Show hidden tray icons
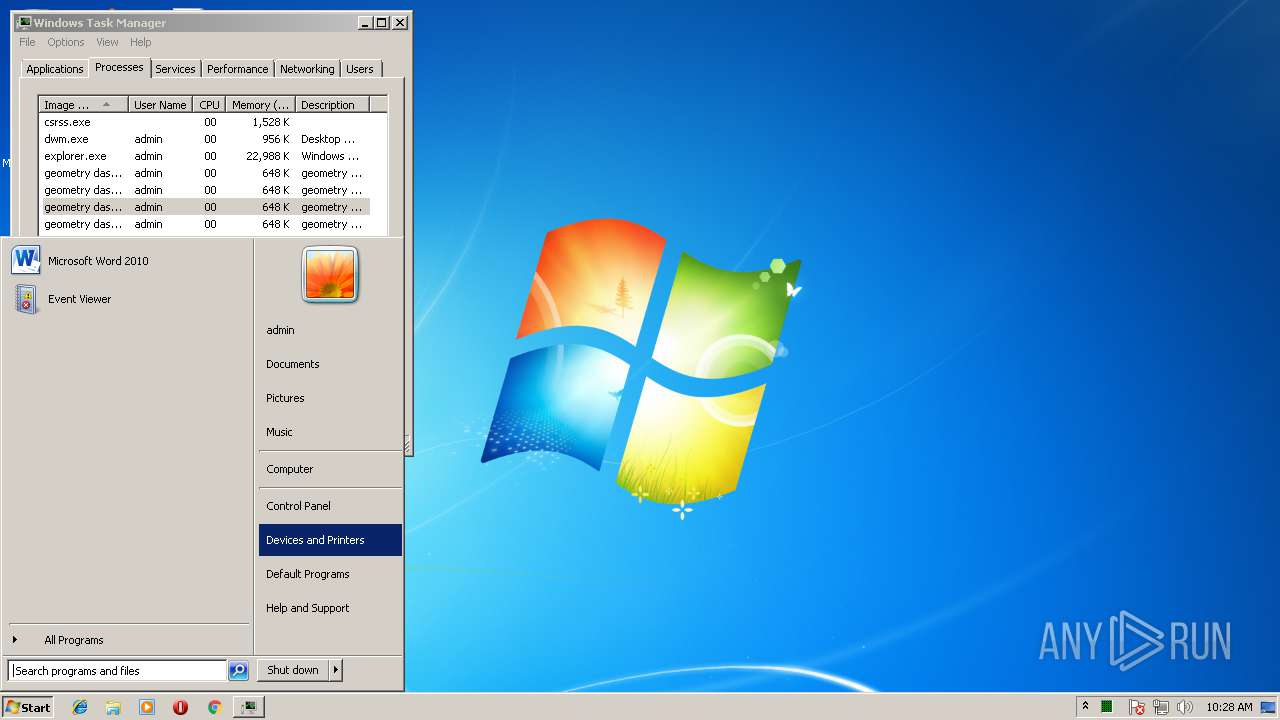This screenshot has width=1280, height=720. (1085, 707)
